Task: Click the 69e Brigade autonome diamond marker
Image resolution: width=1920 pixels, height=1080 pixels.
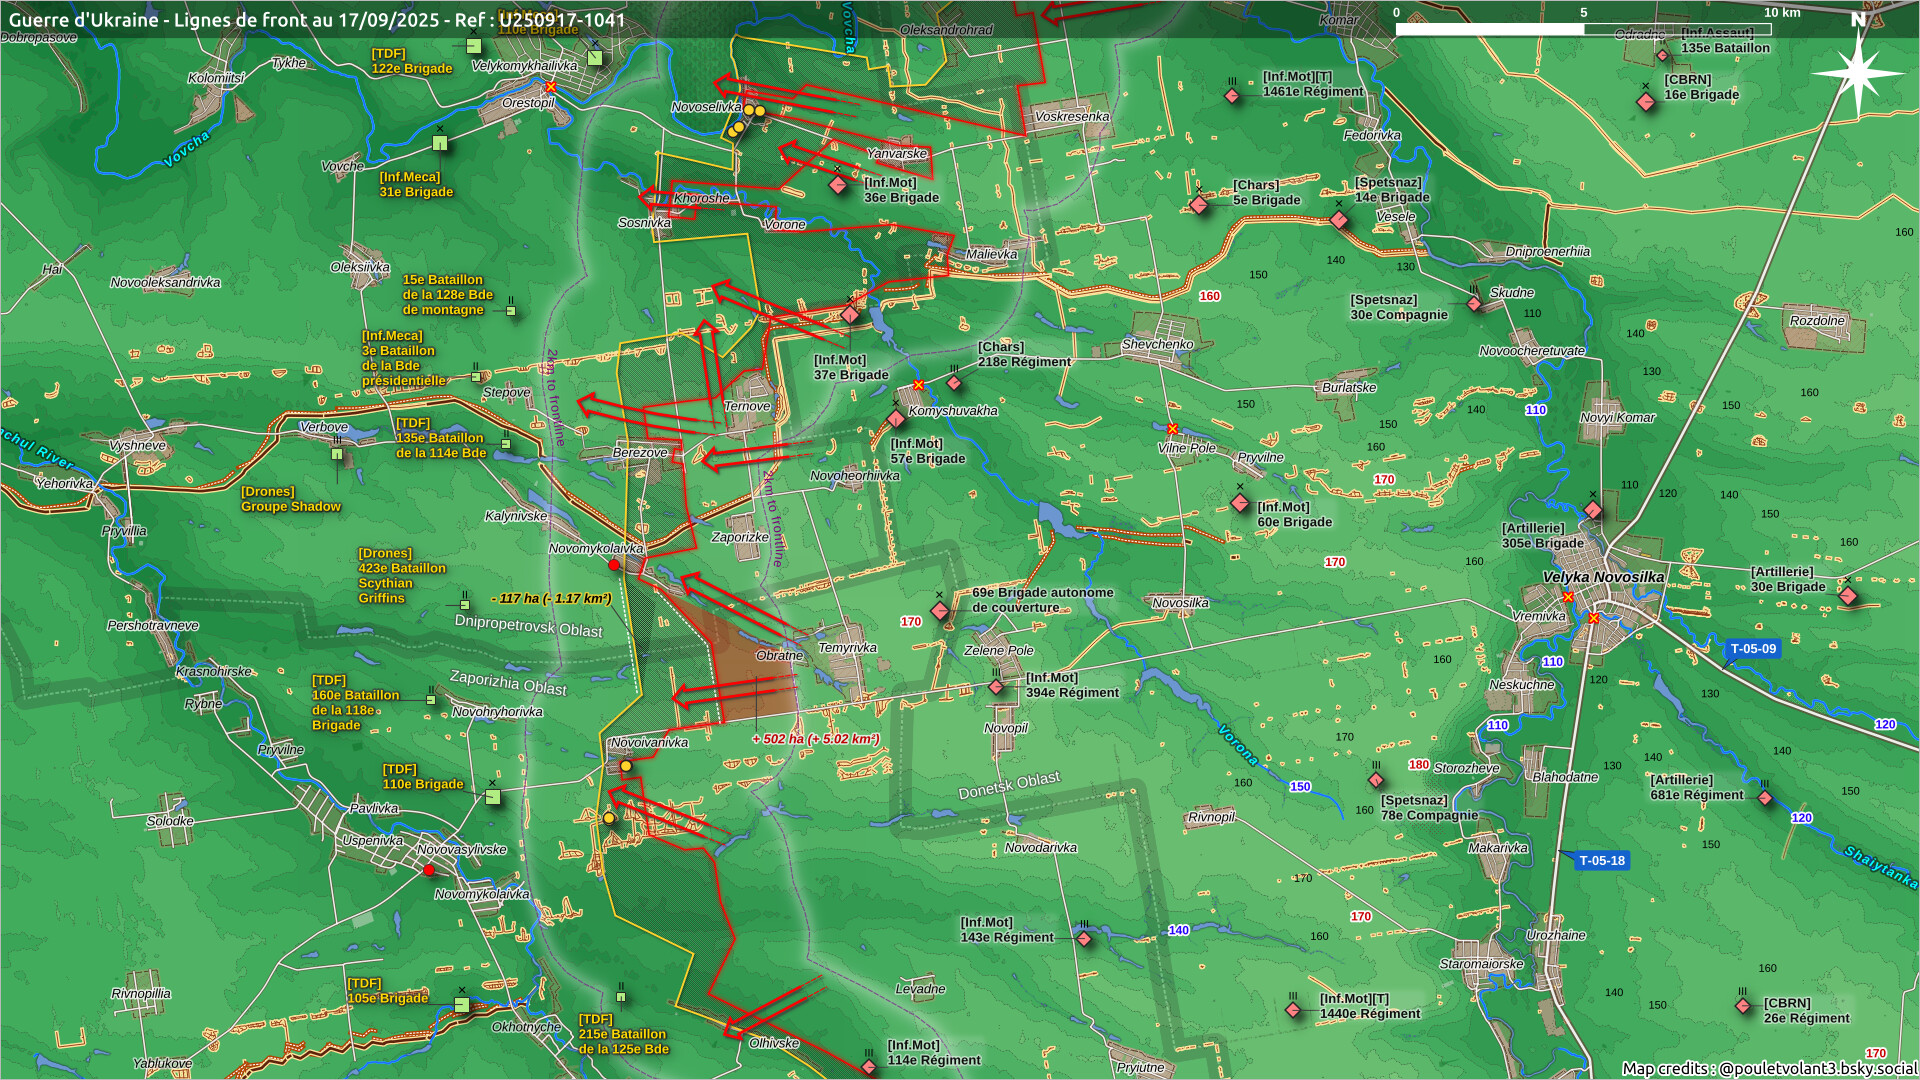Action: tap(939, 611)
